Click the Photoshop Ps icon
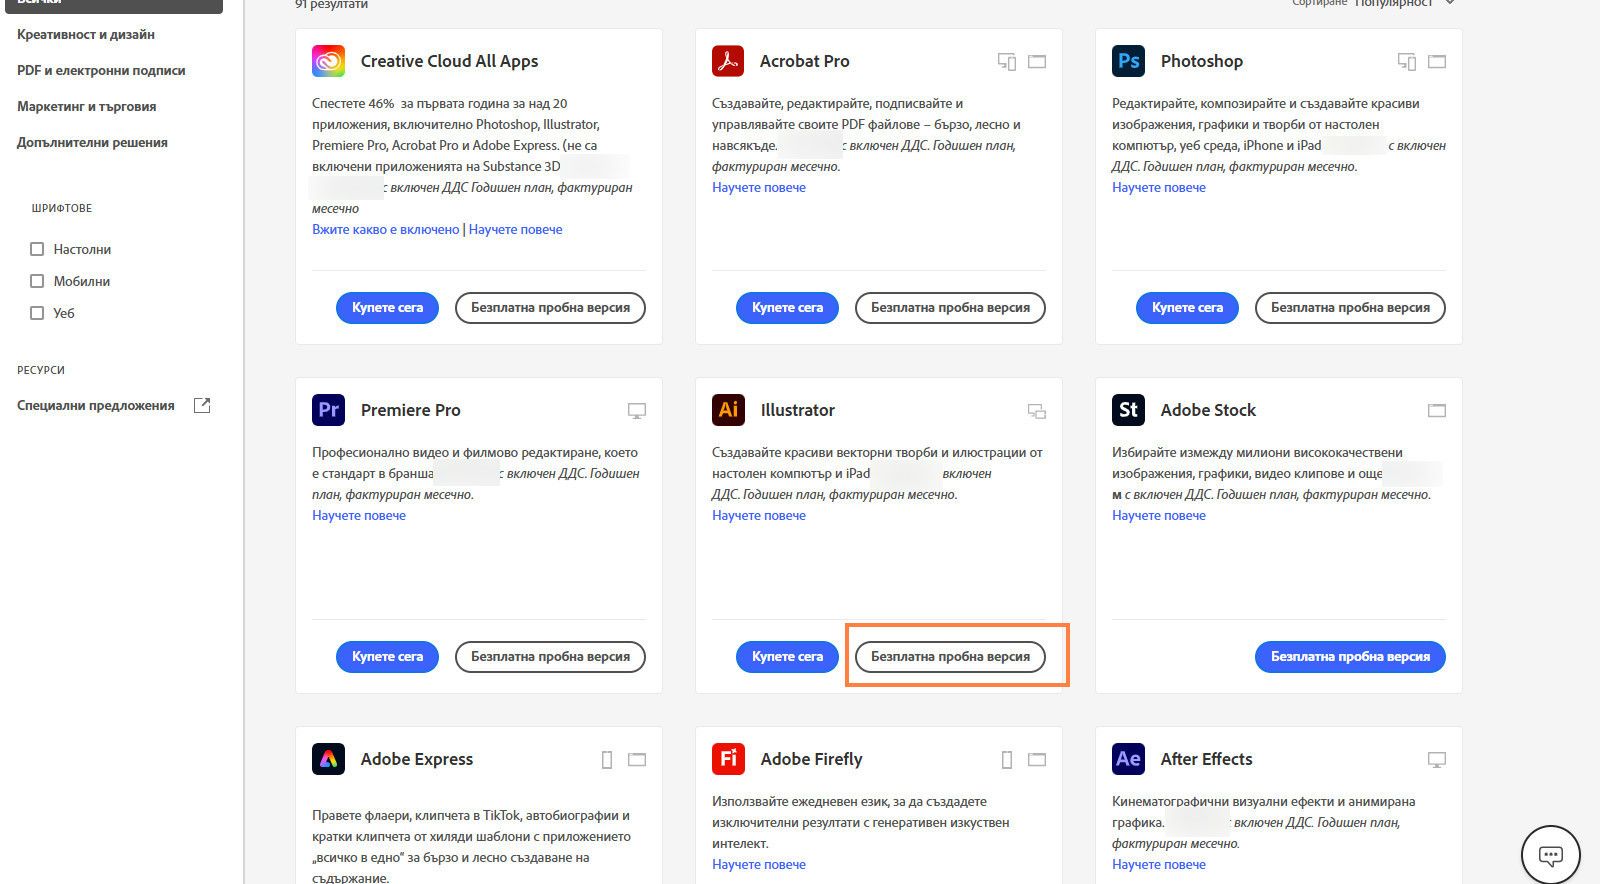Viewport: 1600px width, 884px height. (x=1128, y=61)
